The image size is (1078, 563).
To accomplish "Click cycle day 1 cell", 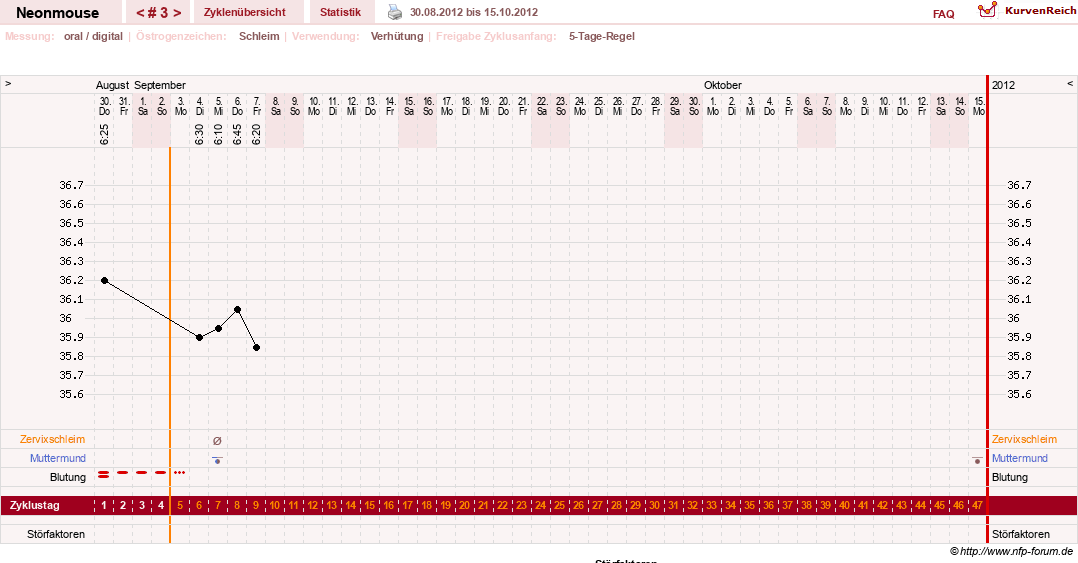I will click(x=104, y=505).
